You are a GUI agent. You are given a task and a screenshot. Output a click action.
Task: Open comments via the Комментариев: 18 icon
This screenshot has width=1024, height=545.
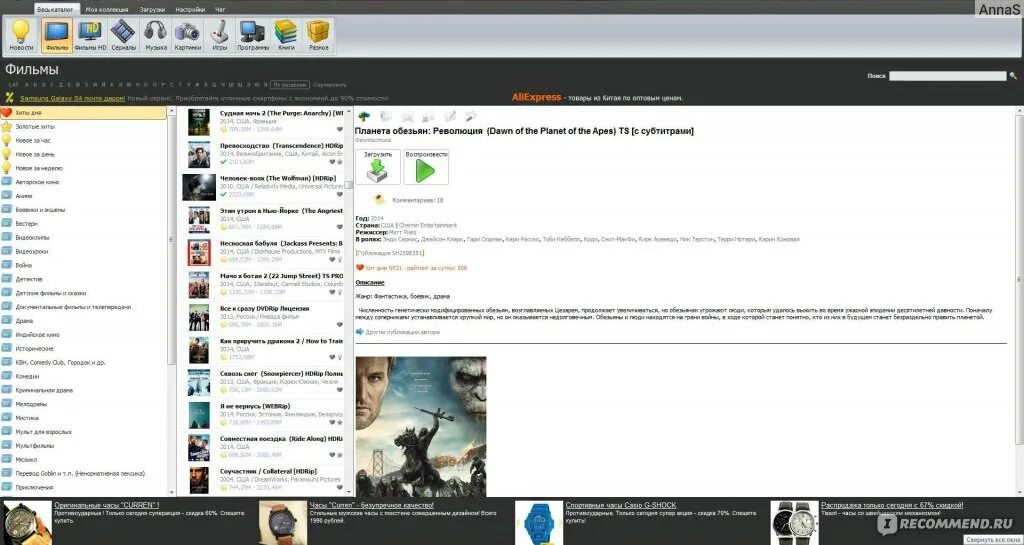tap(379, 200)
